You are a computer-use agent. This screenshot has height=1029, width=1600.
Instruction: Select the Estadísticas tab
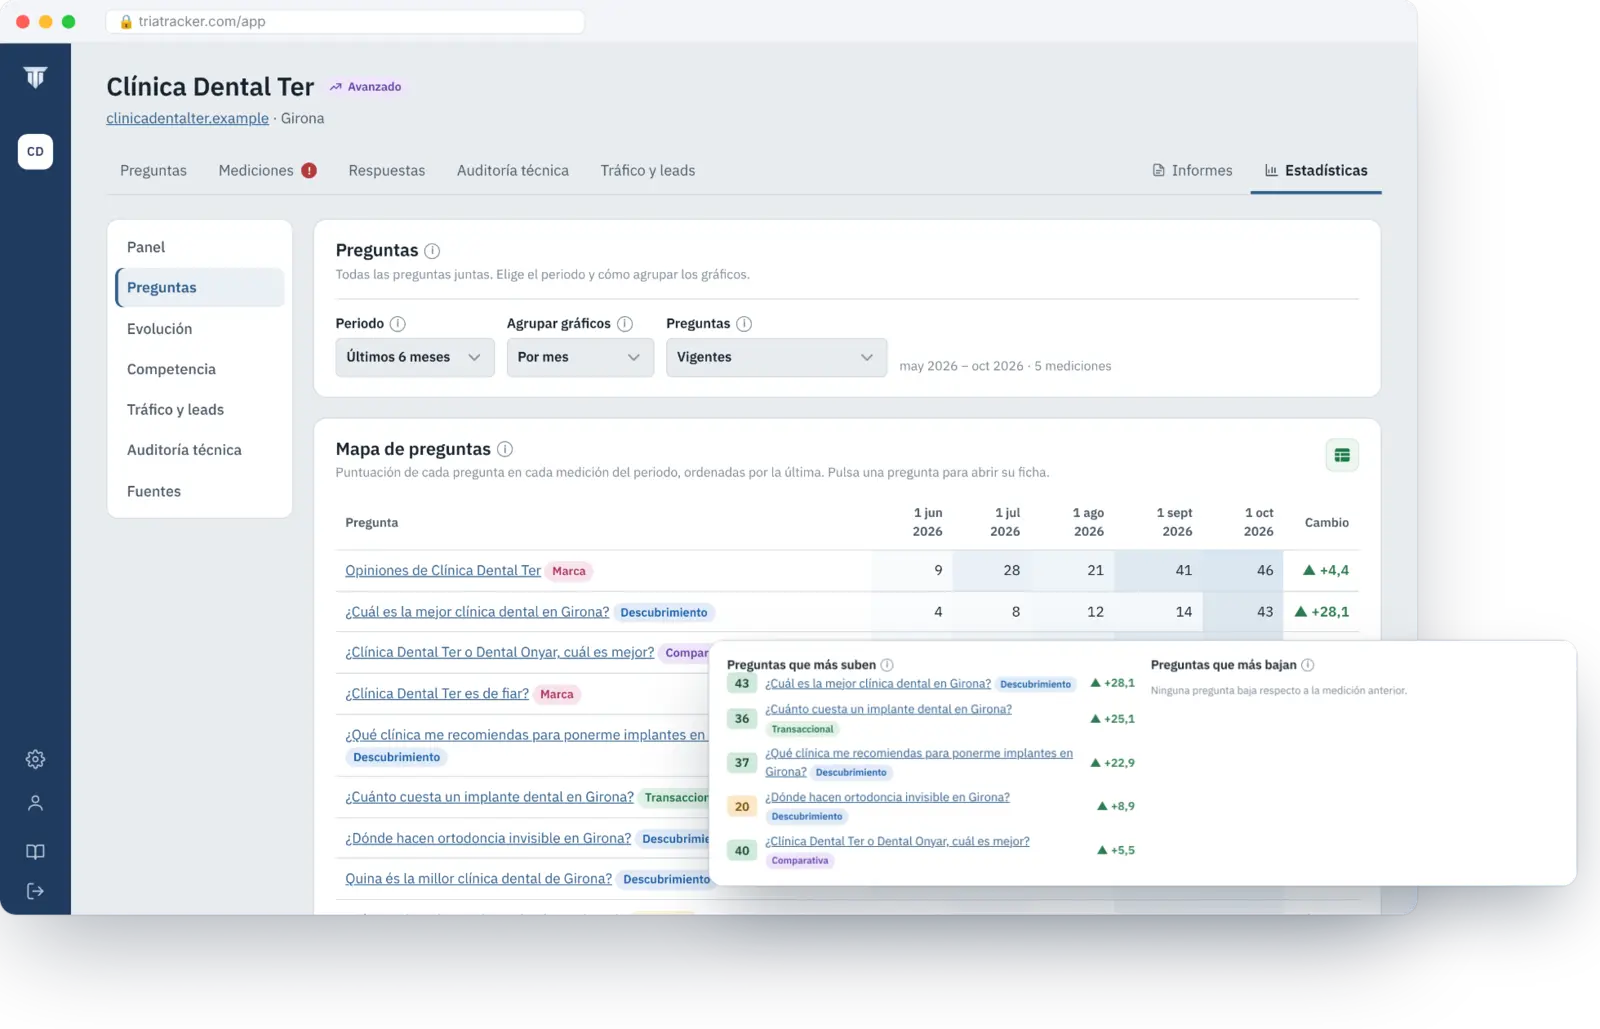1316,171
